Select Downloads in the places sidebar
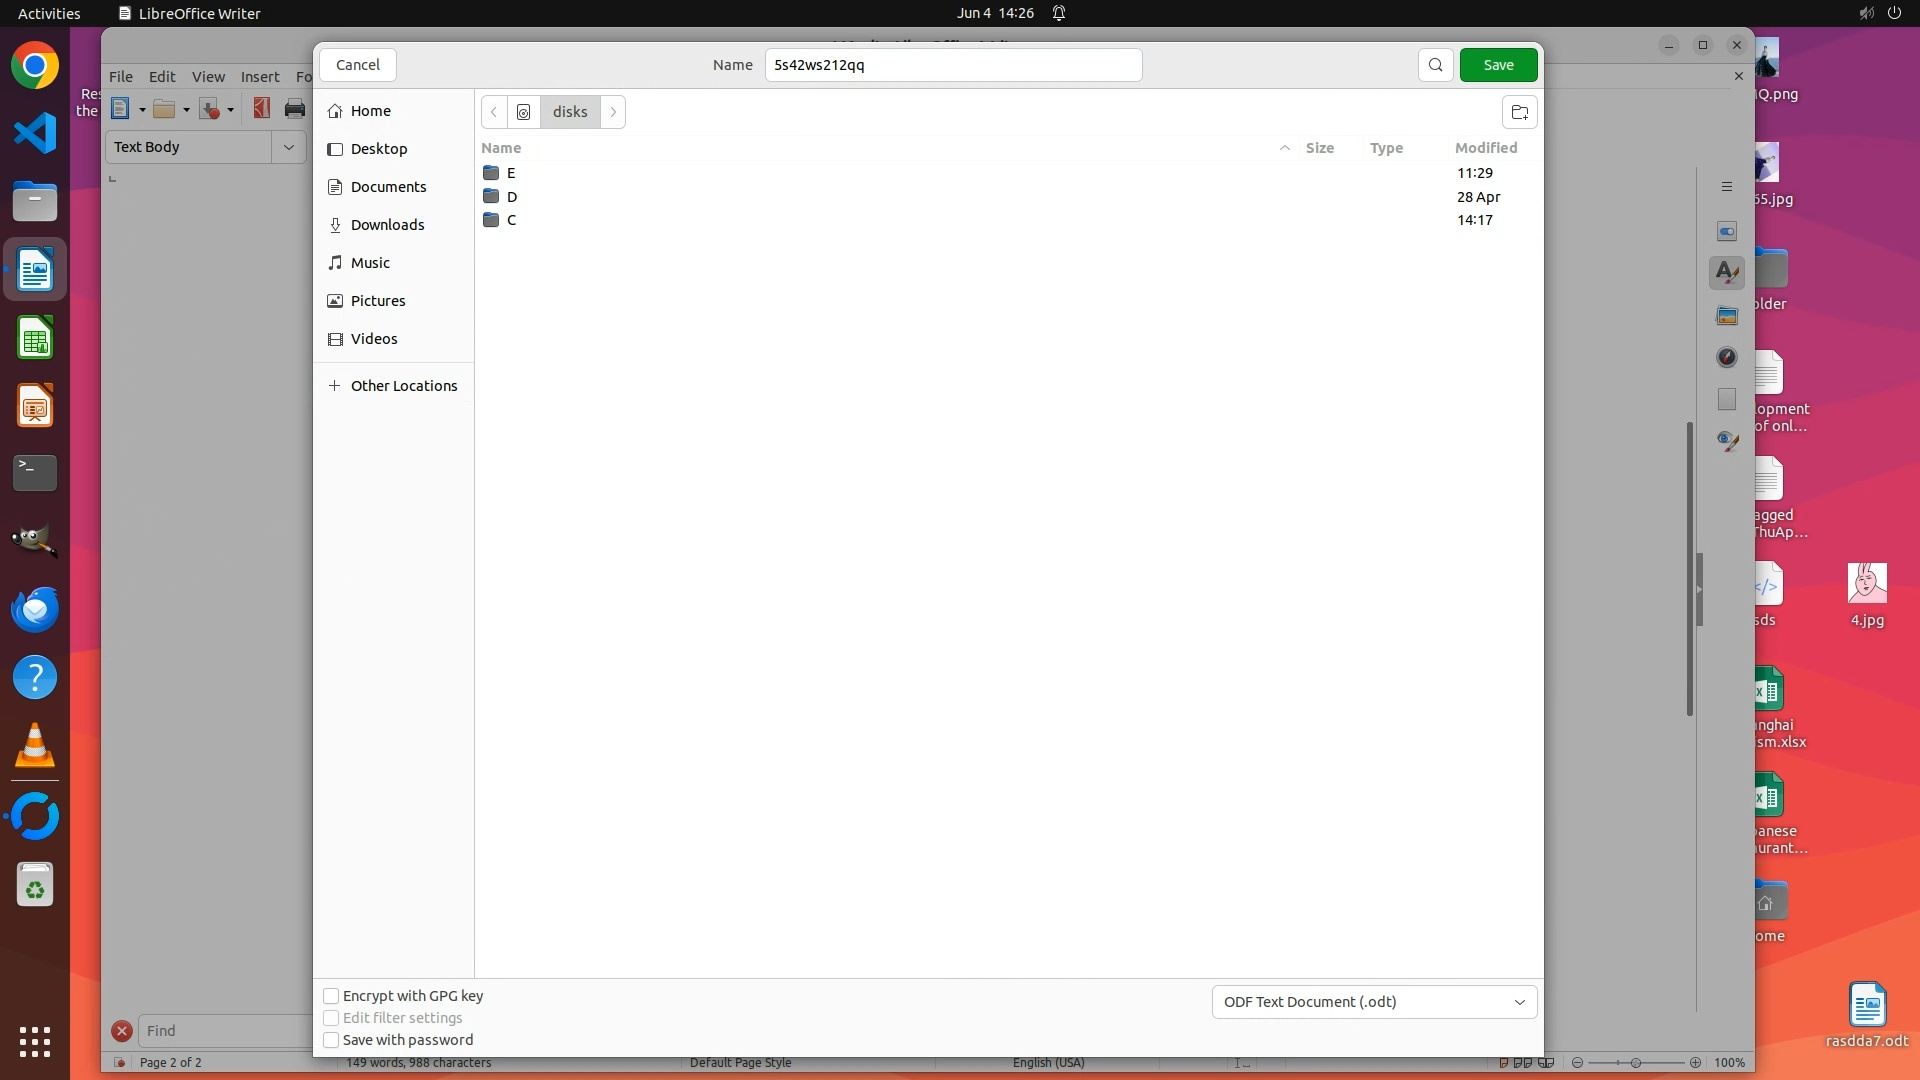 tap(387, 225)
